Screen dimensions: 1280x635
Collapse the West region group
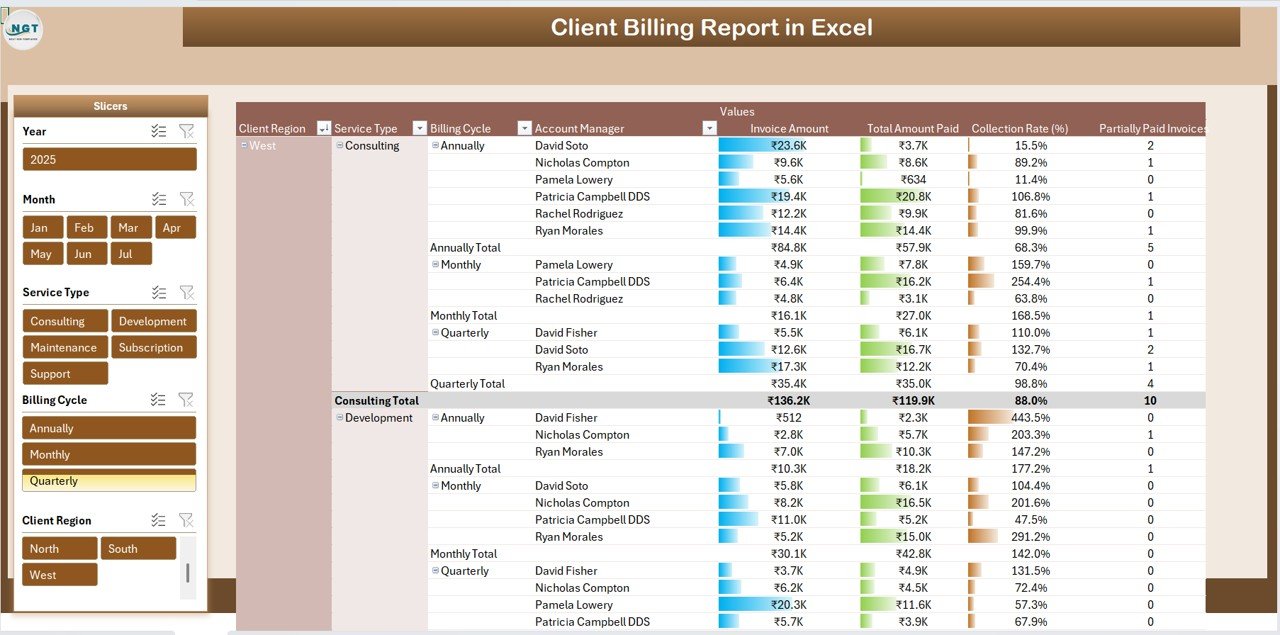[244, 145]
